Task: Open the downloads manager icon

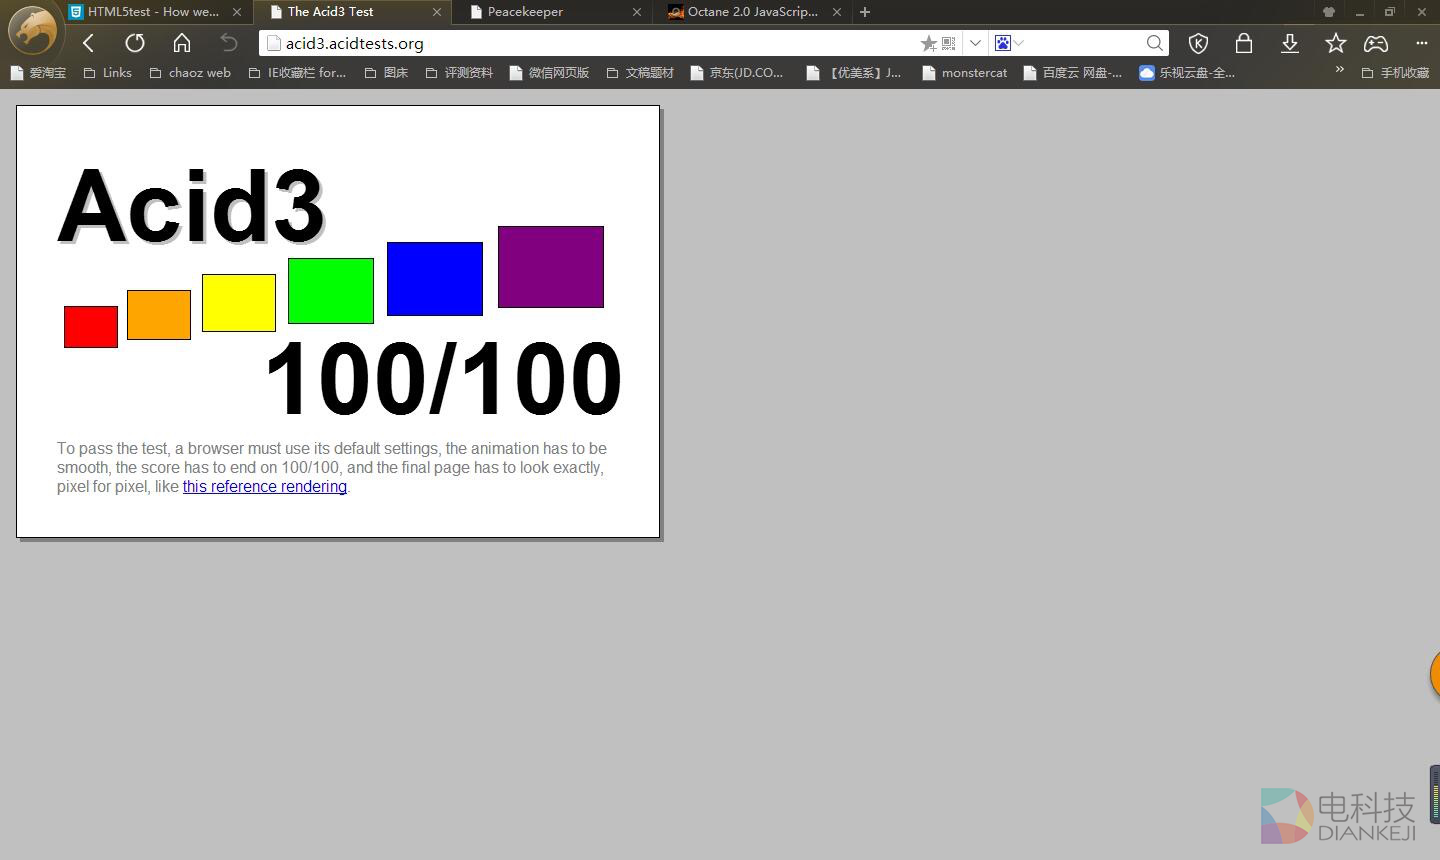Action: click(1290, 43)
